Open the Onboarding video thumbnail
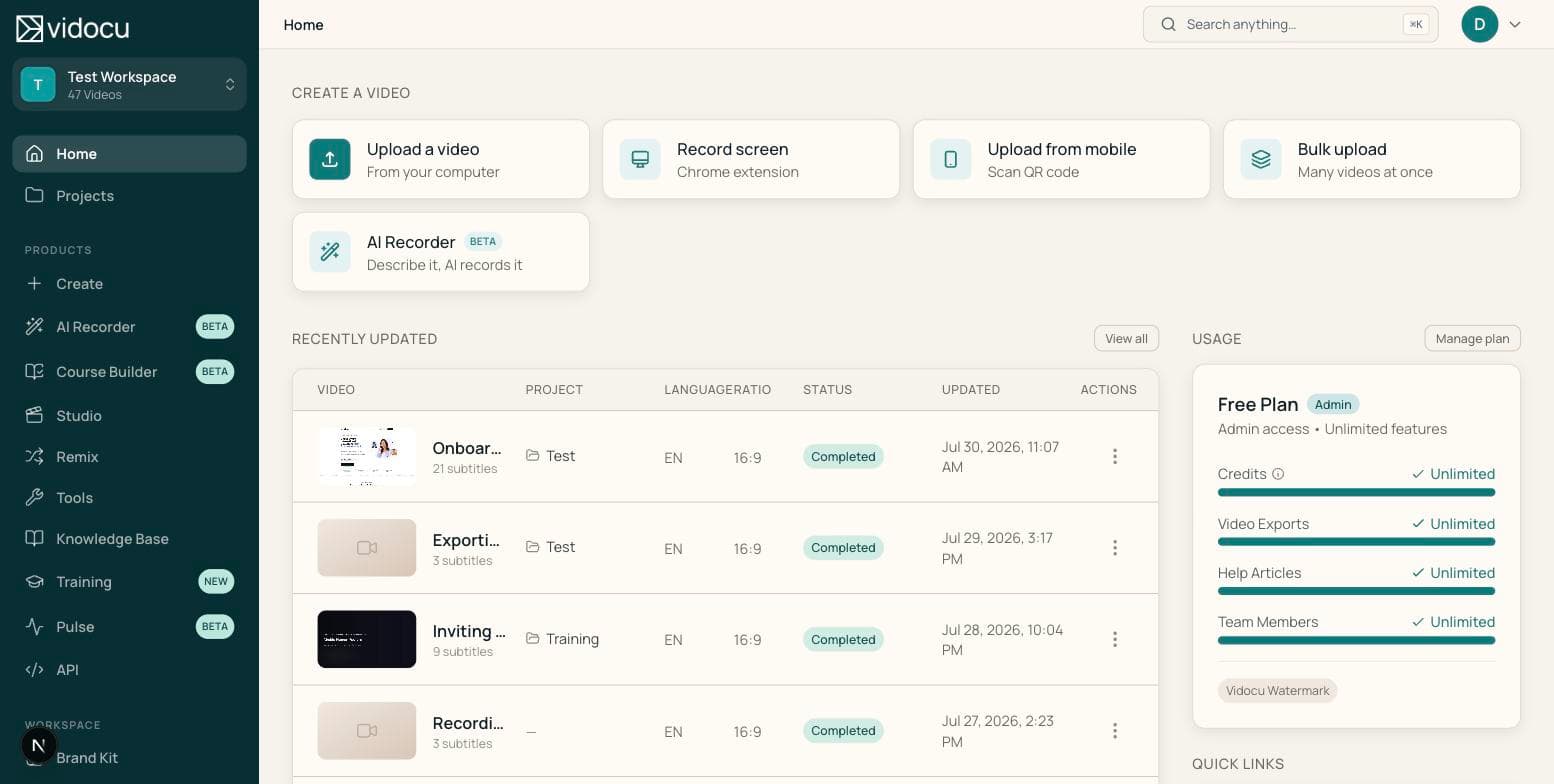Screen dimensions: 1554x784 [367, 457]
